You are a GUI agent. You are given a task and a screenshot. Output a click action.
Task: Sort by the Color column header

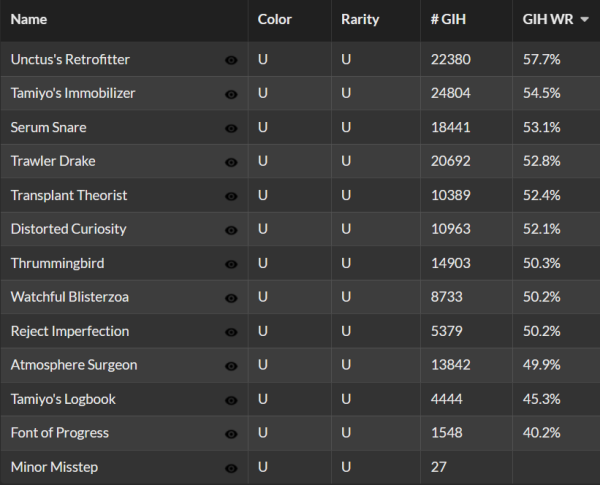pyautogui.click(x=275, y=19)
